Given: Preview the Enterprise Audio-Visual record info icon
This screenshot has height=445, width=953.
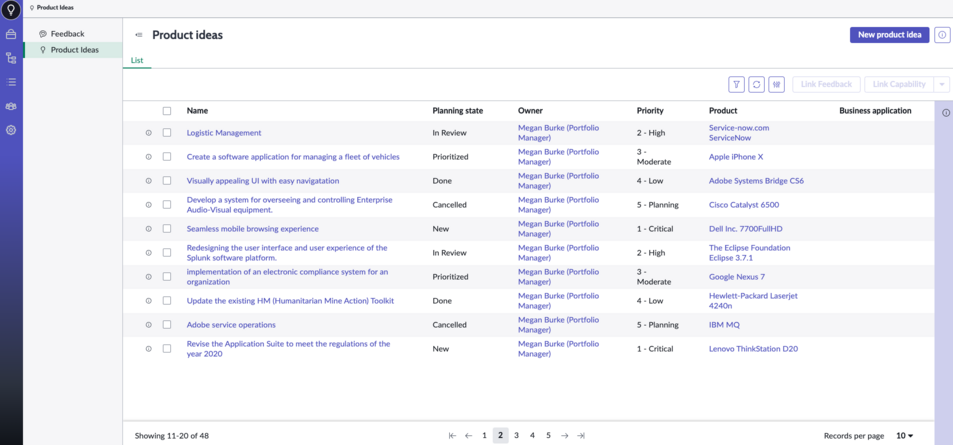Looking at the screenshot, I should tap(148, 205).
